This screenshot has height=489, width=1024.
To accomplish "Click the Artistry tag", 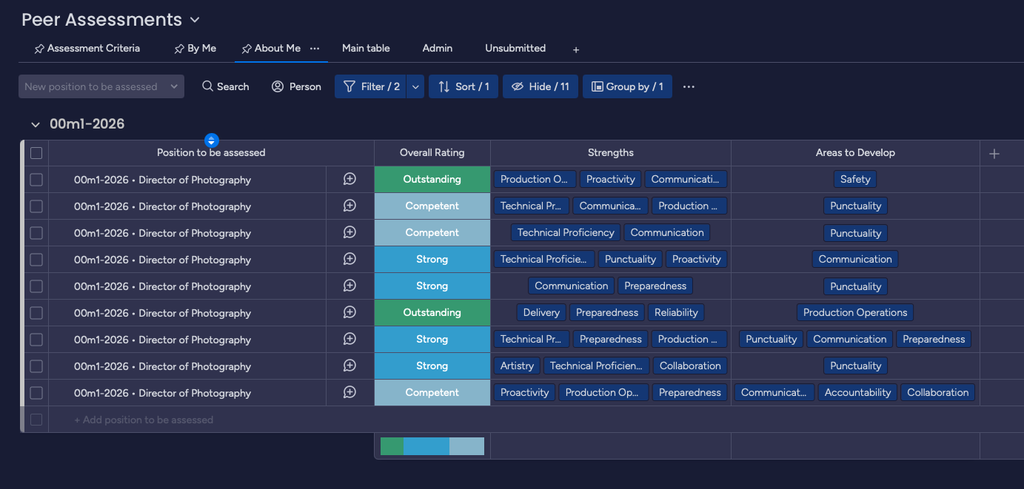I will 517,366.
